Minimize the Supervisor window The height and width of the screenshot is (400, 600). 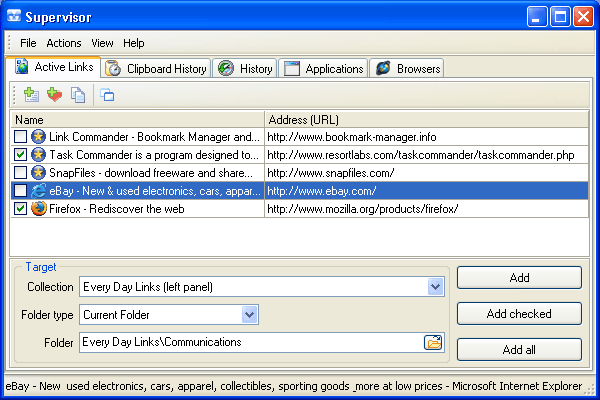536,16
